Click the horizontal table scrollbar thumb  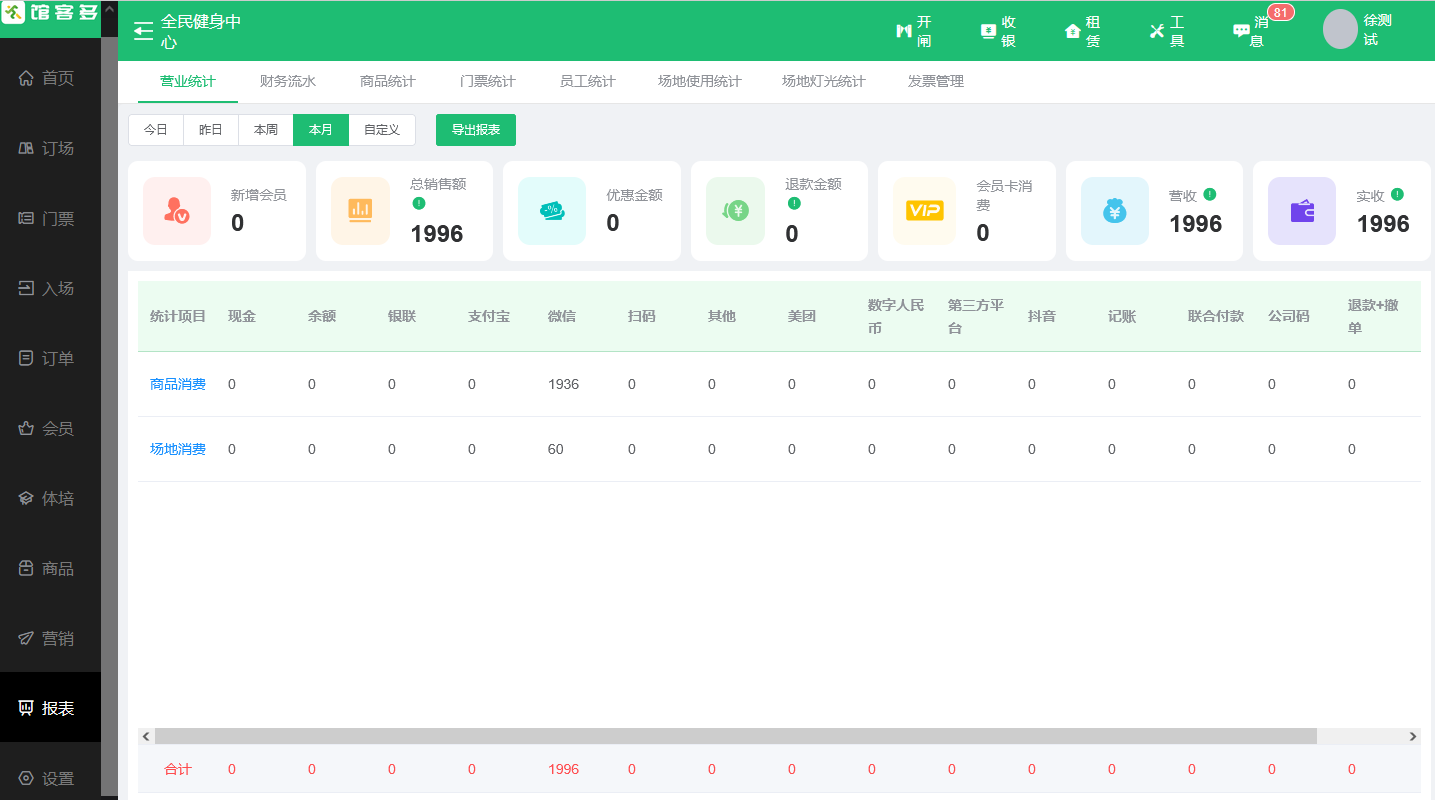pos(736,736)
